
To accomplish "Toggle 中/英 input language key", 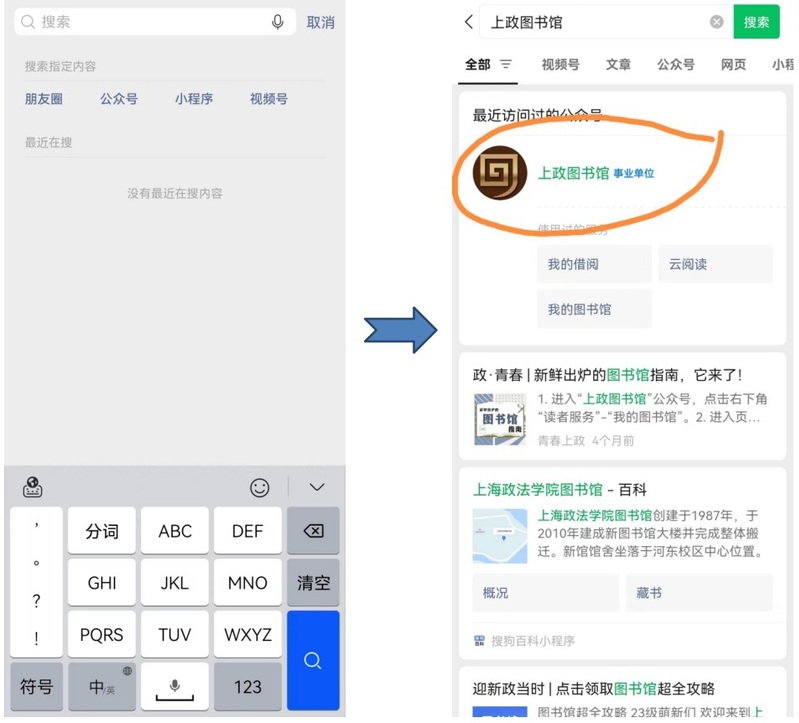I will [102, 686].
